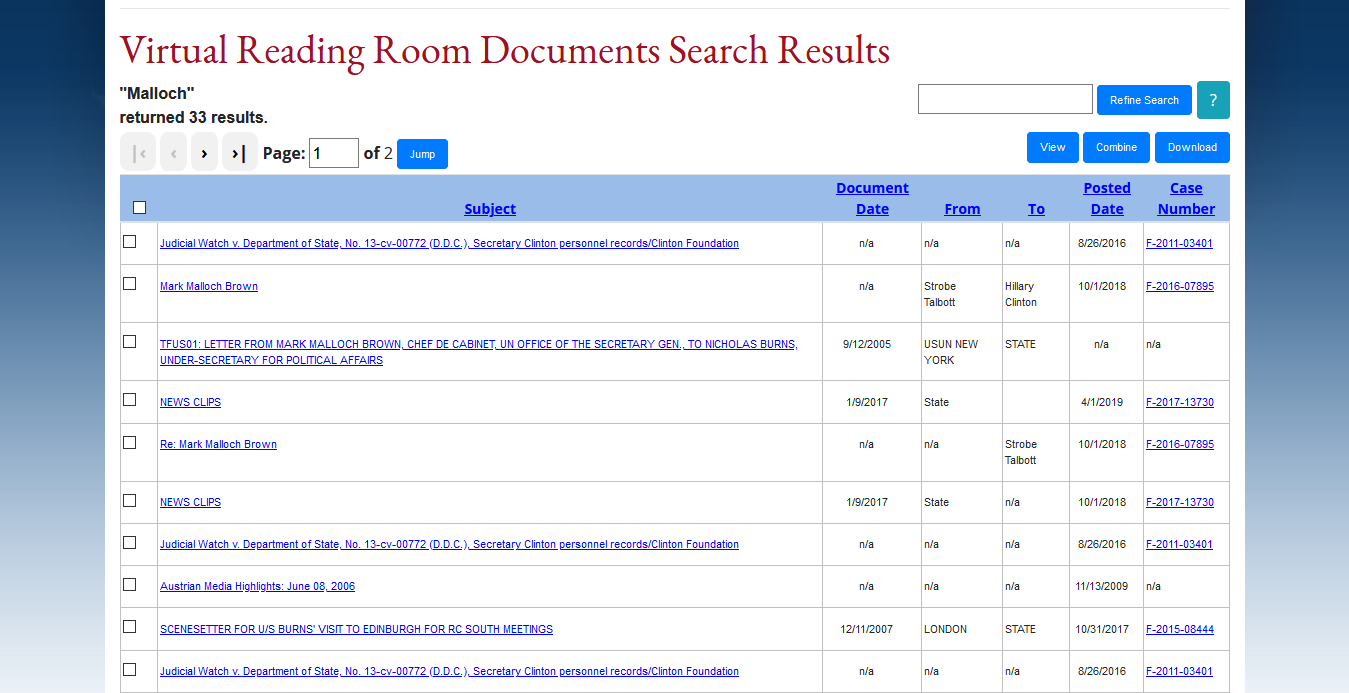
Task: Select the 12/11/2007 document date cell
Action: click(872, 629)
